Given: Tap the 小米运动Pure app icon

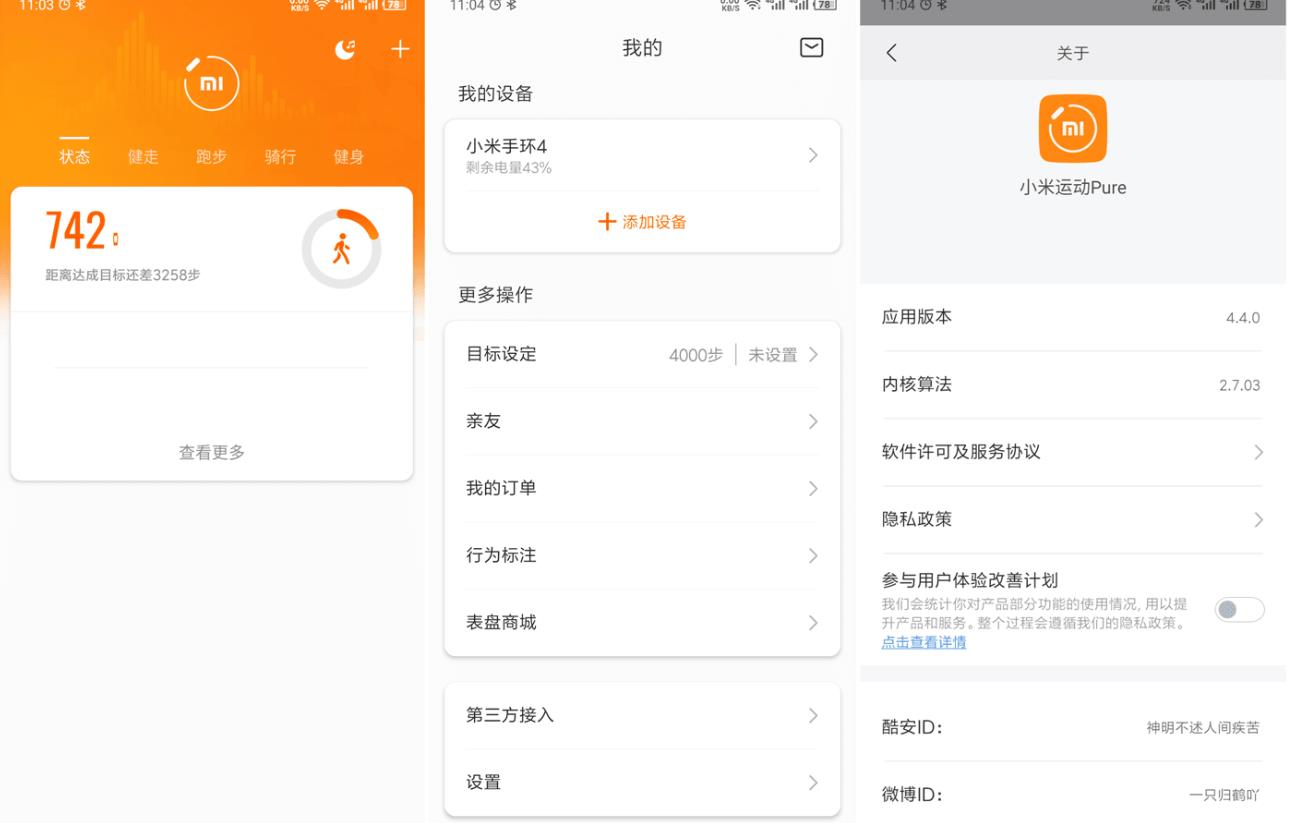Looking at the screenshot, I should point(1072,128).
